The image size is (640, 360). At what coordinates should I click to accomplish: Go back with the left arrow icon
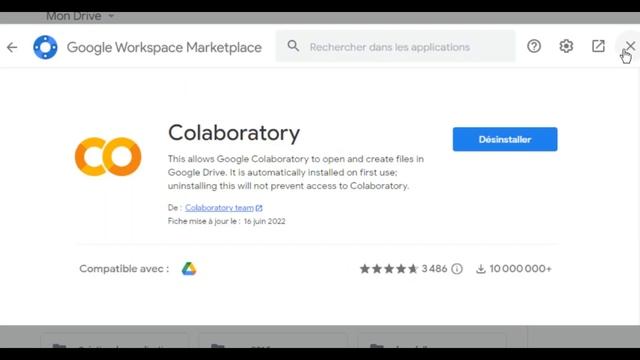click(12, 47)
